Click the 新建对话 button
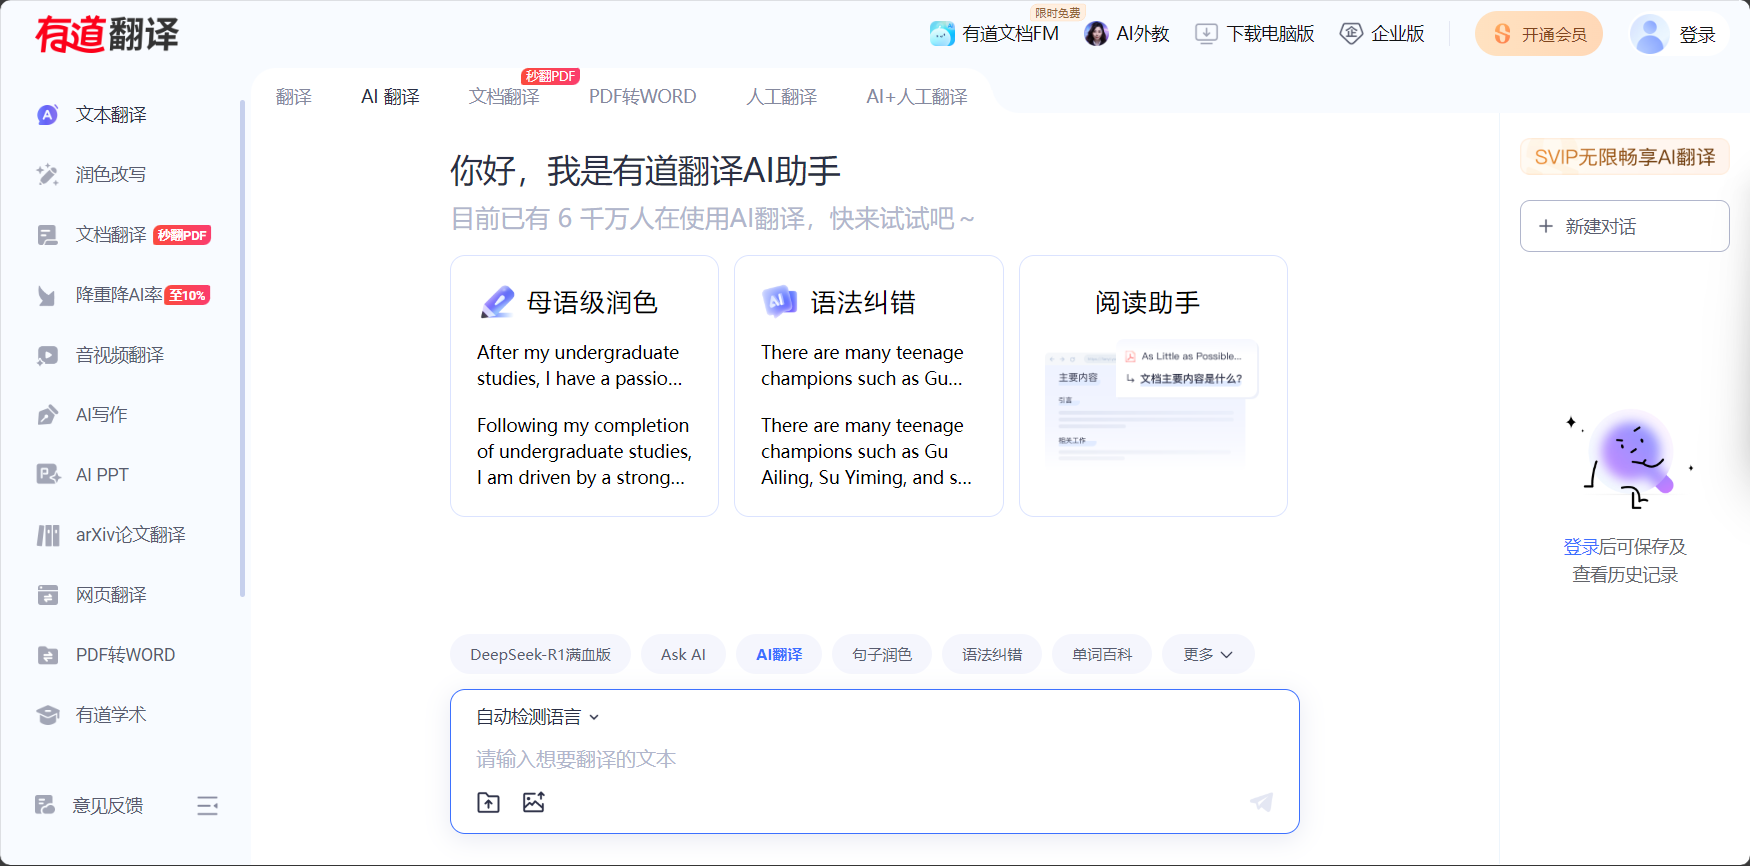The width and height of the screenshot is (1750, 866). click(x=1625, y=226)
